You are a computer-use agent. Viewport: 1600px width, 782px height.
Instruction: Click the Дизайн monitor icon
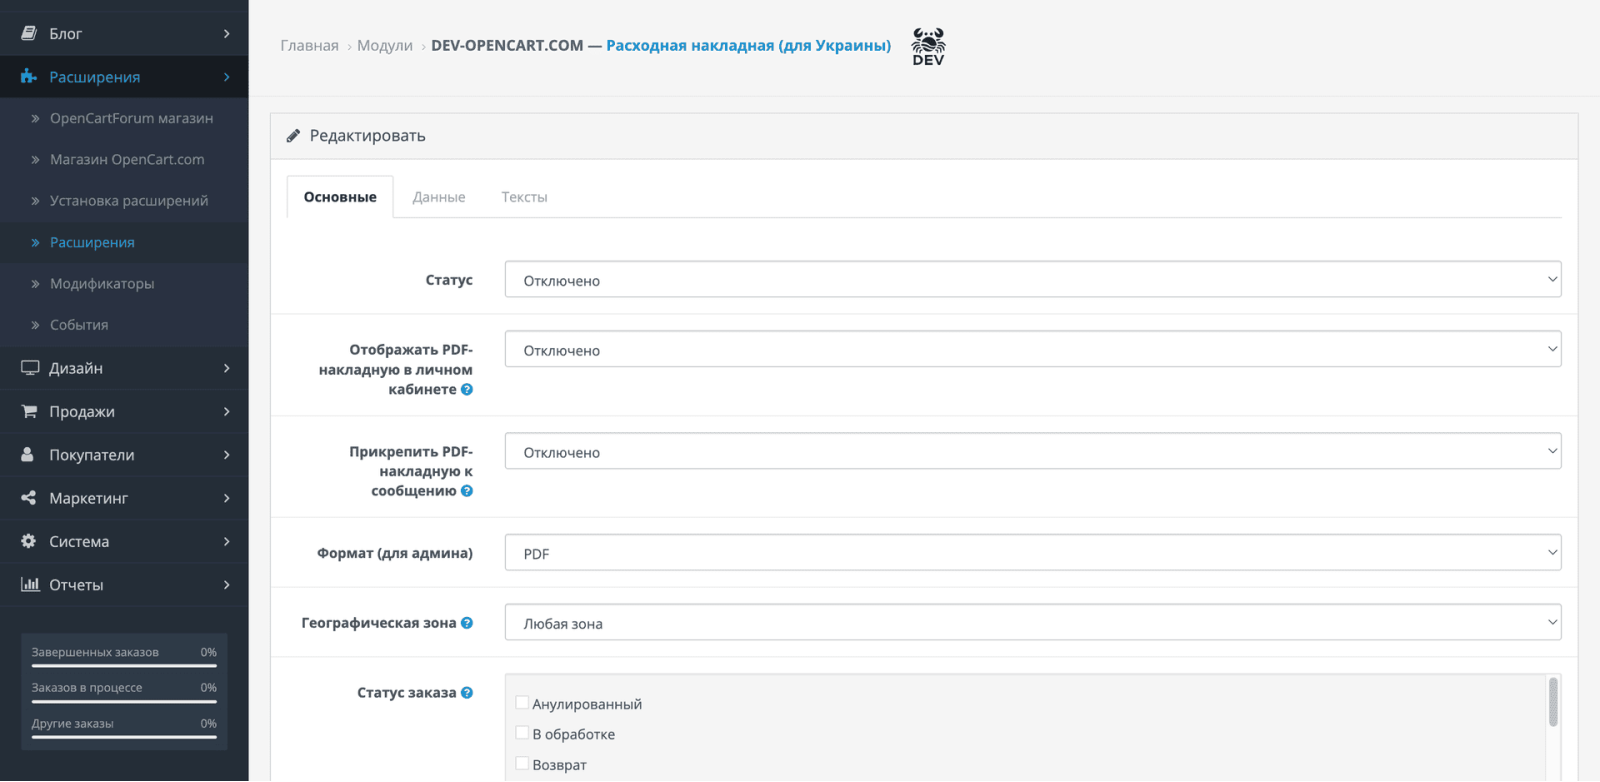[30, 368]
